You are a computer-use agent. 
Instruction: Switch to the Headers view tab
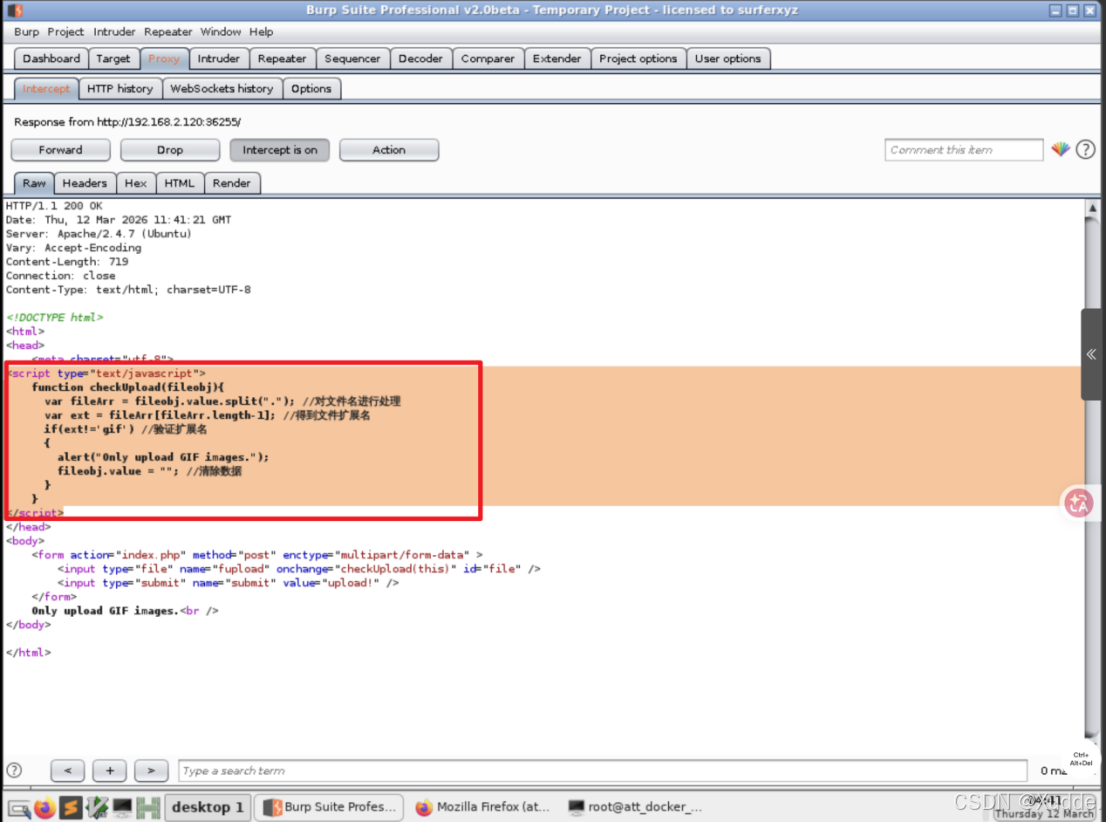(x=85, y=183)
